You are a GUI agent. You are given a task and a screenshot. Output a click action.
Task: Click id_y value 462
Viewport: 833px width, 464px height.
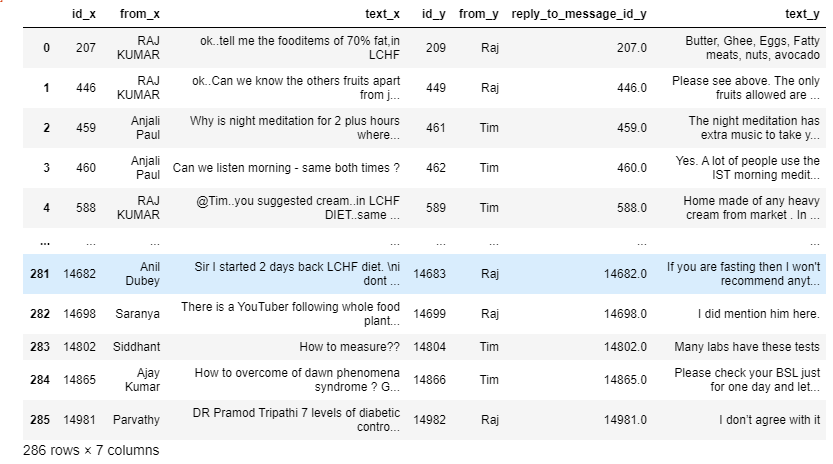[436, 167]
